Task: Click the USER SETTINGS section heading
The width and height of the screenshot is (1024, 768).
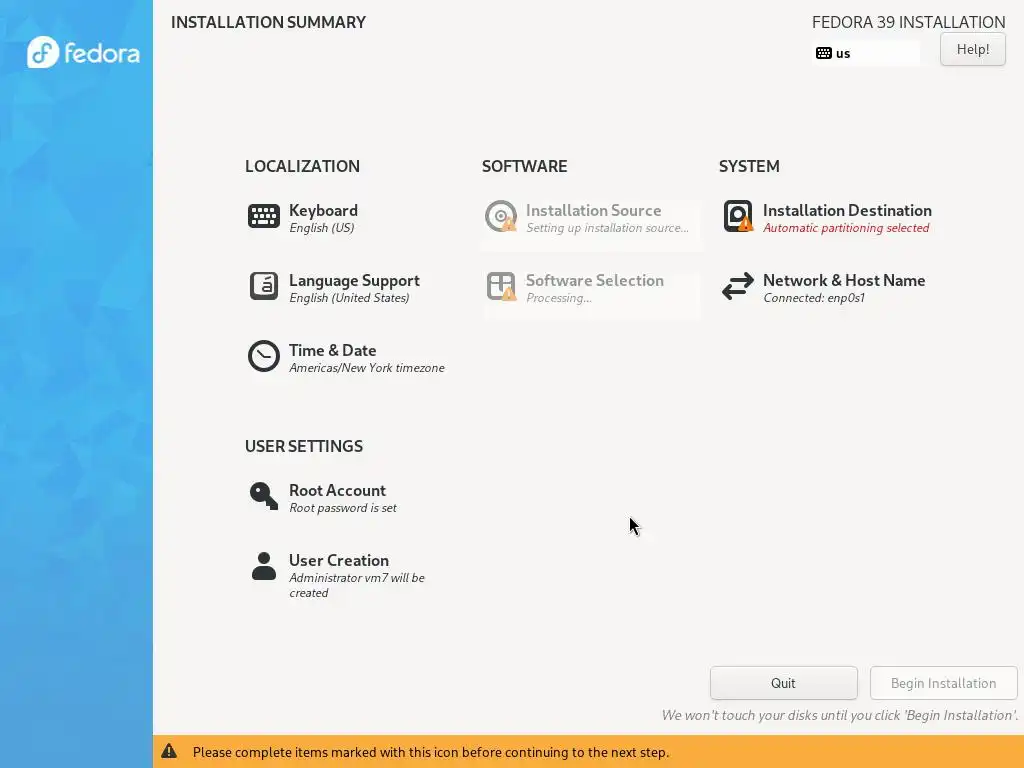Action: [x=304, y=446]
